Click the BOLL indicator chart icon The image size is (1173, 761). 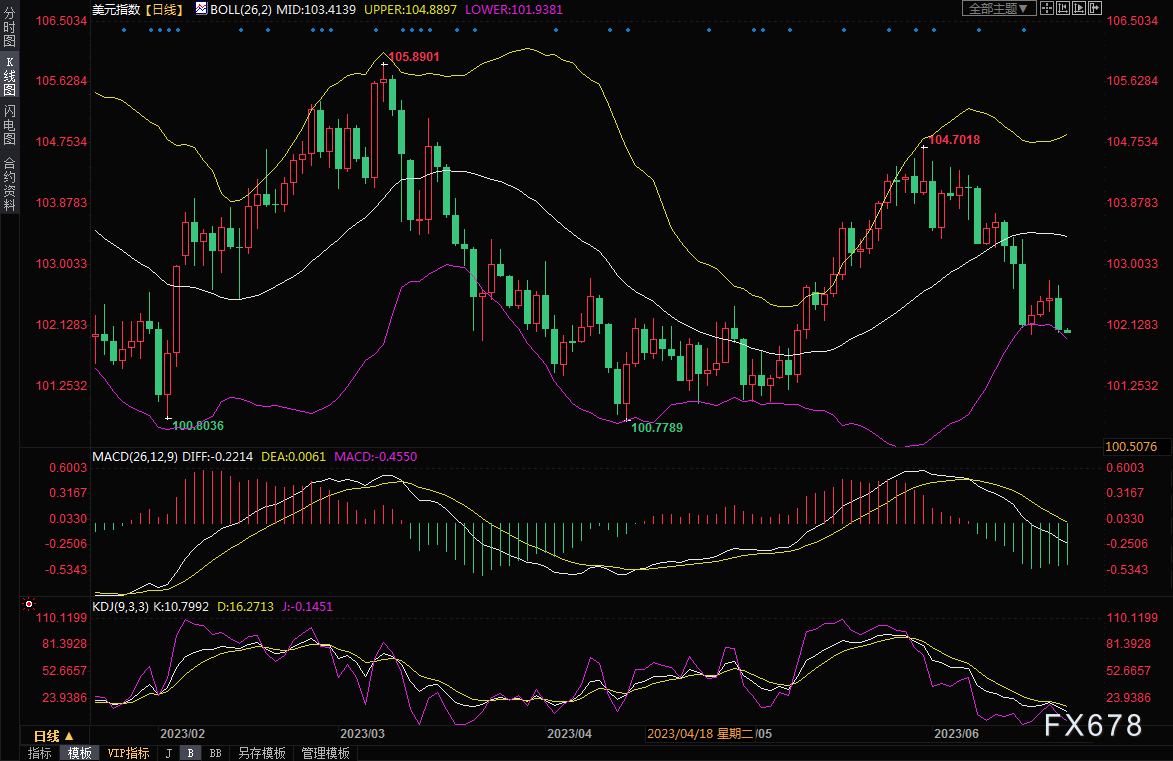(201, 8)
